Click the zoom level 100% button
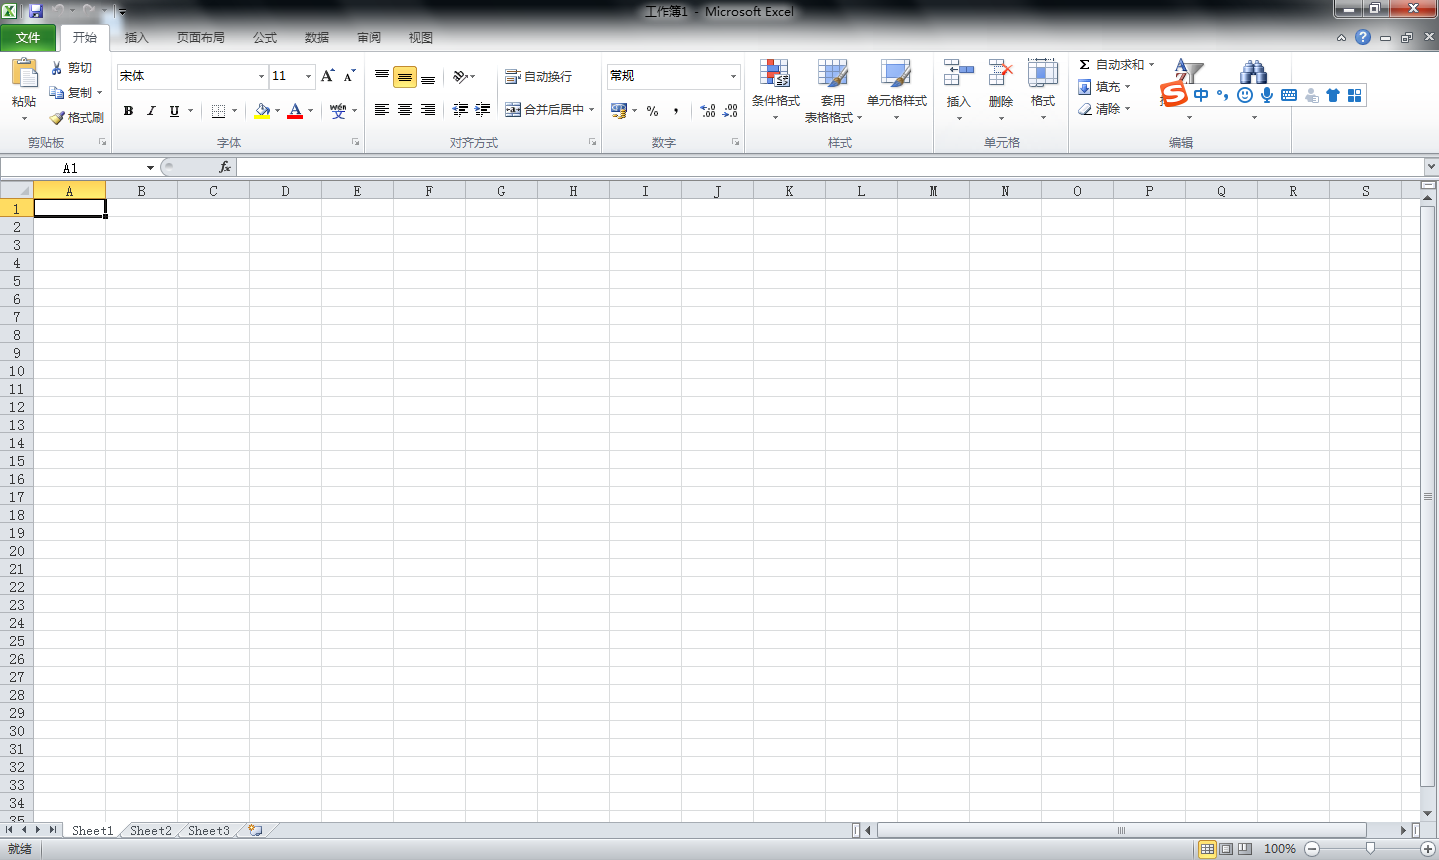Screen dimensions: 1439x860 coord(1279,849)
